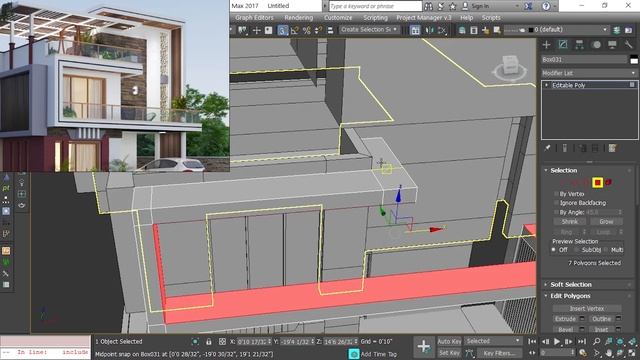Screen dimensions: 640x360
Task: Open the Help question mark icon
Action: [x=546, y=6]
